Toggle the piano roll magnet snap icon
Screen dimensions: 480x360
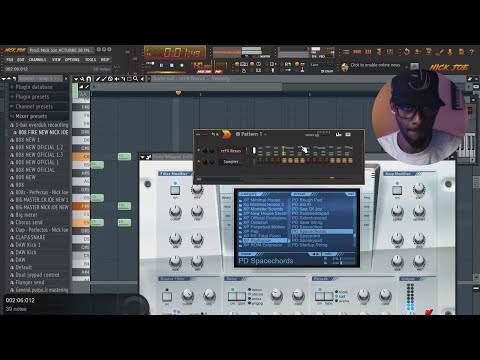point(89,79)
